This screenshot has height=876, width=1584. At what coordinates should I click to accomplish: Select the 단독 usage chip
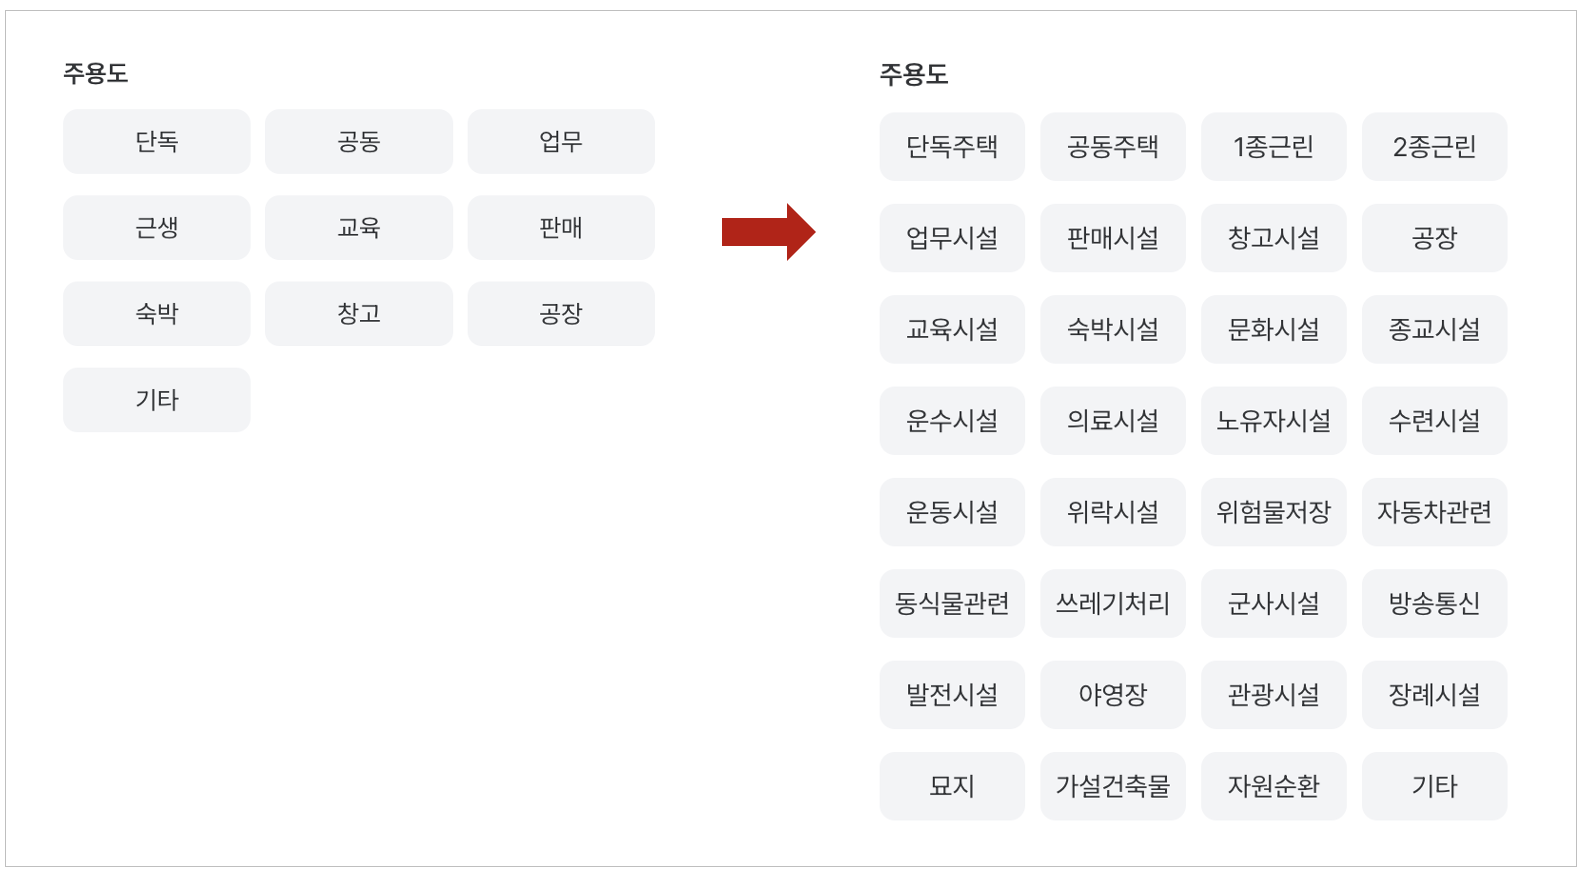[156, 142]
